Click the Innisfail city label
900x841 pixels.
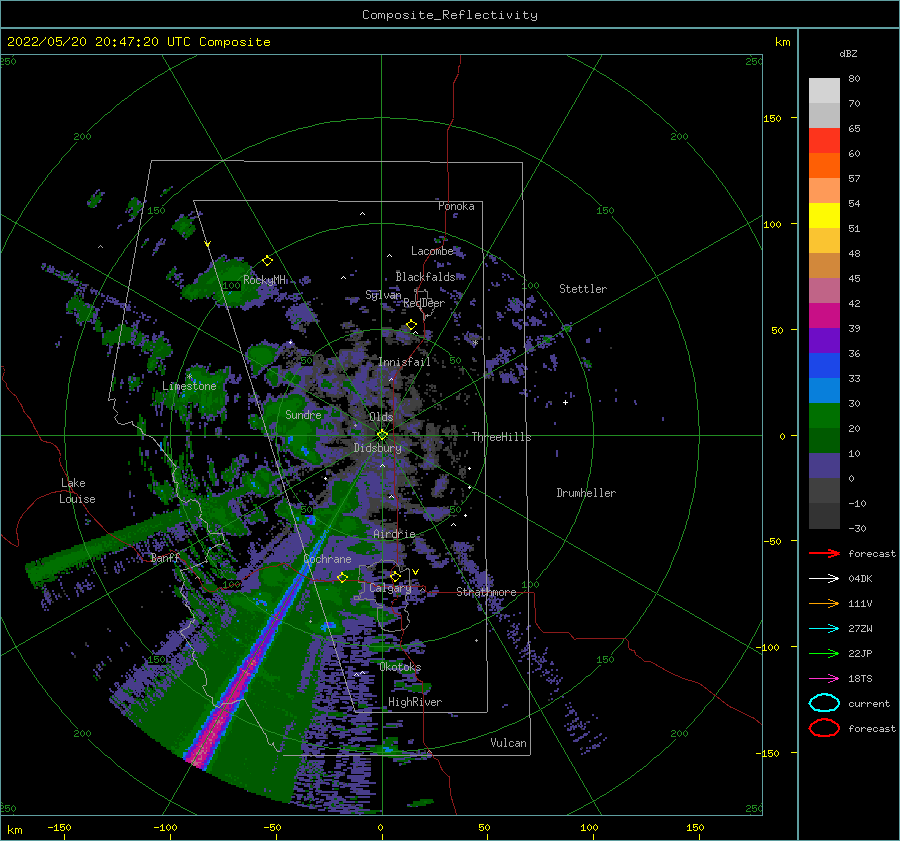[x=404, y=362]
